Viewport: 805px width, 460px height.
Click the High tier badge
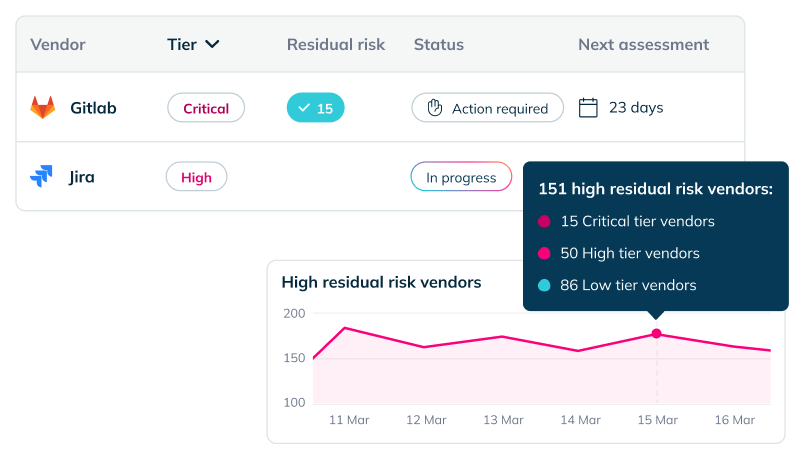[197, 177]
